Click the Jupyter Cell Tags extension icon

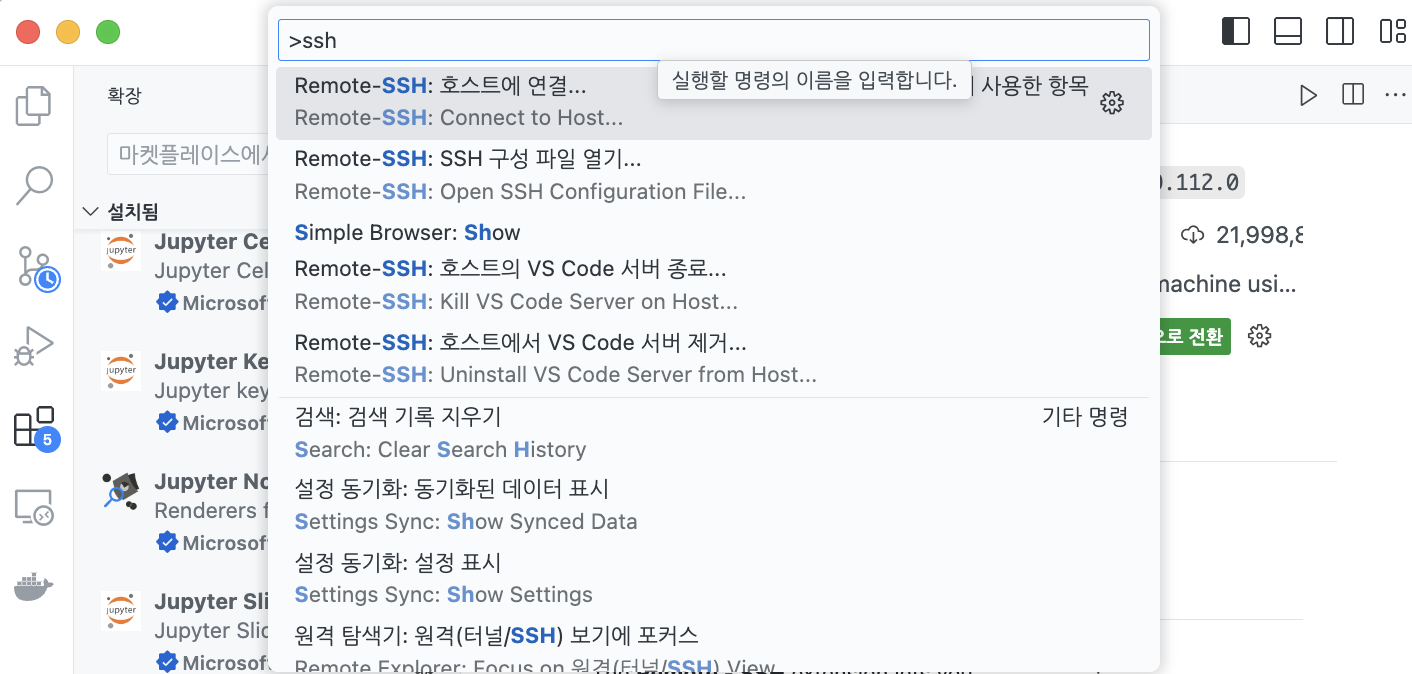tap(121, 250)
